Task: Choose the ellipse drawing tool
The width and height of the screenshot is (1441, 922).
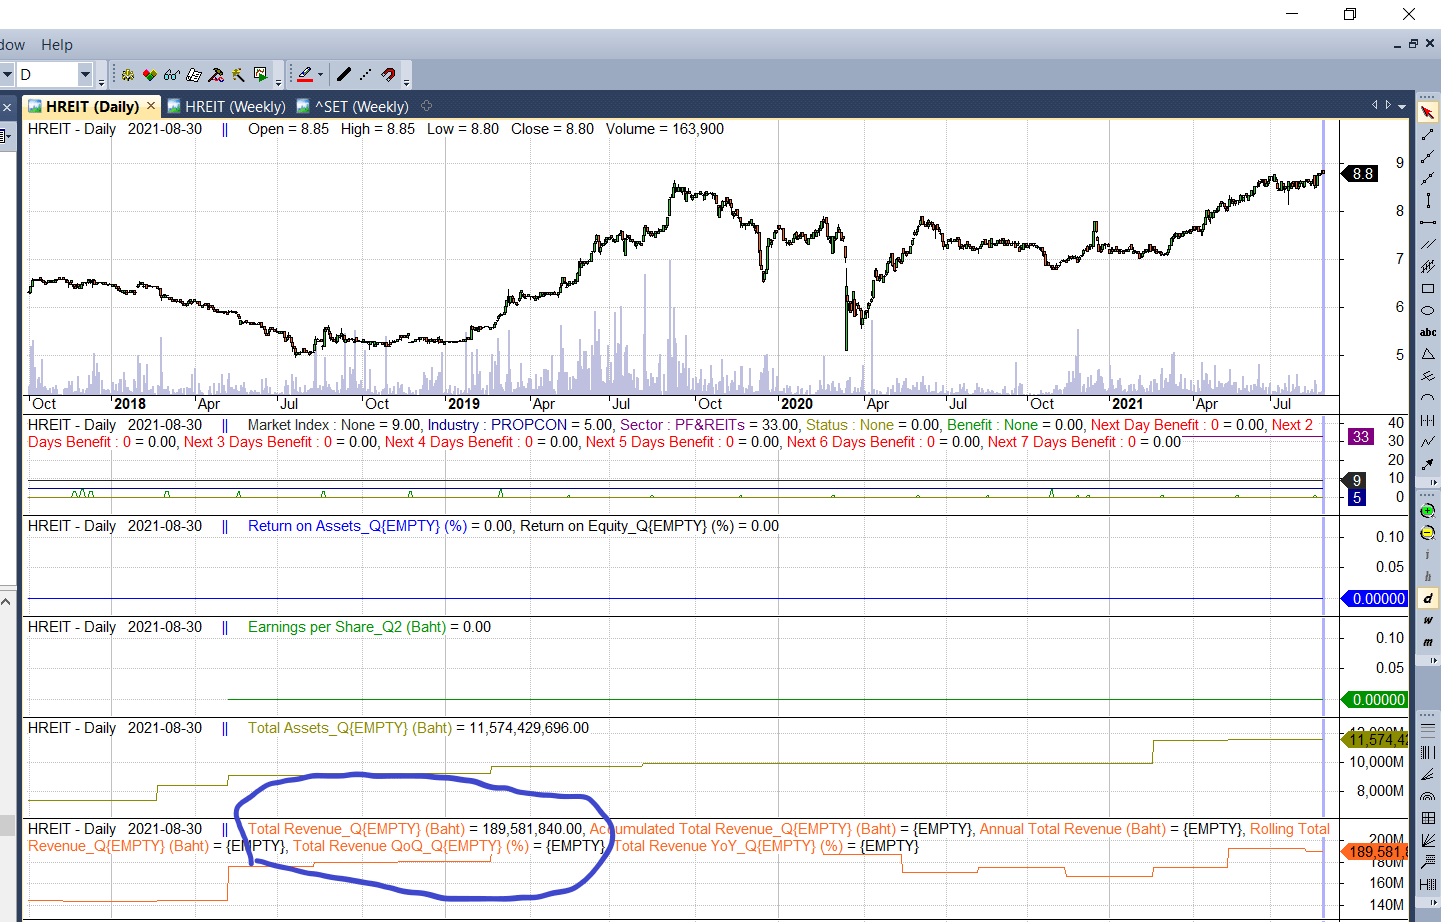Action: point(1428,311)
